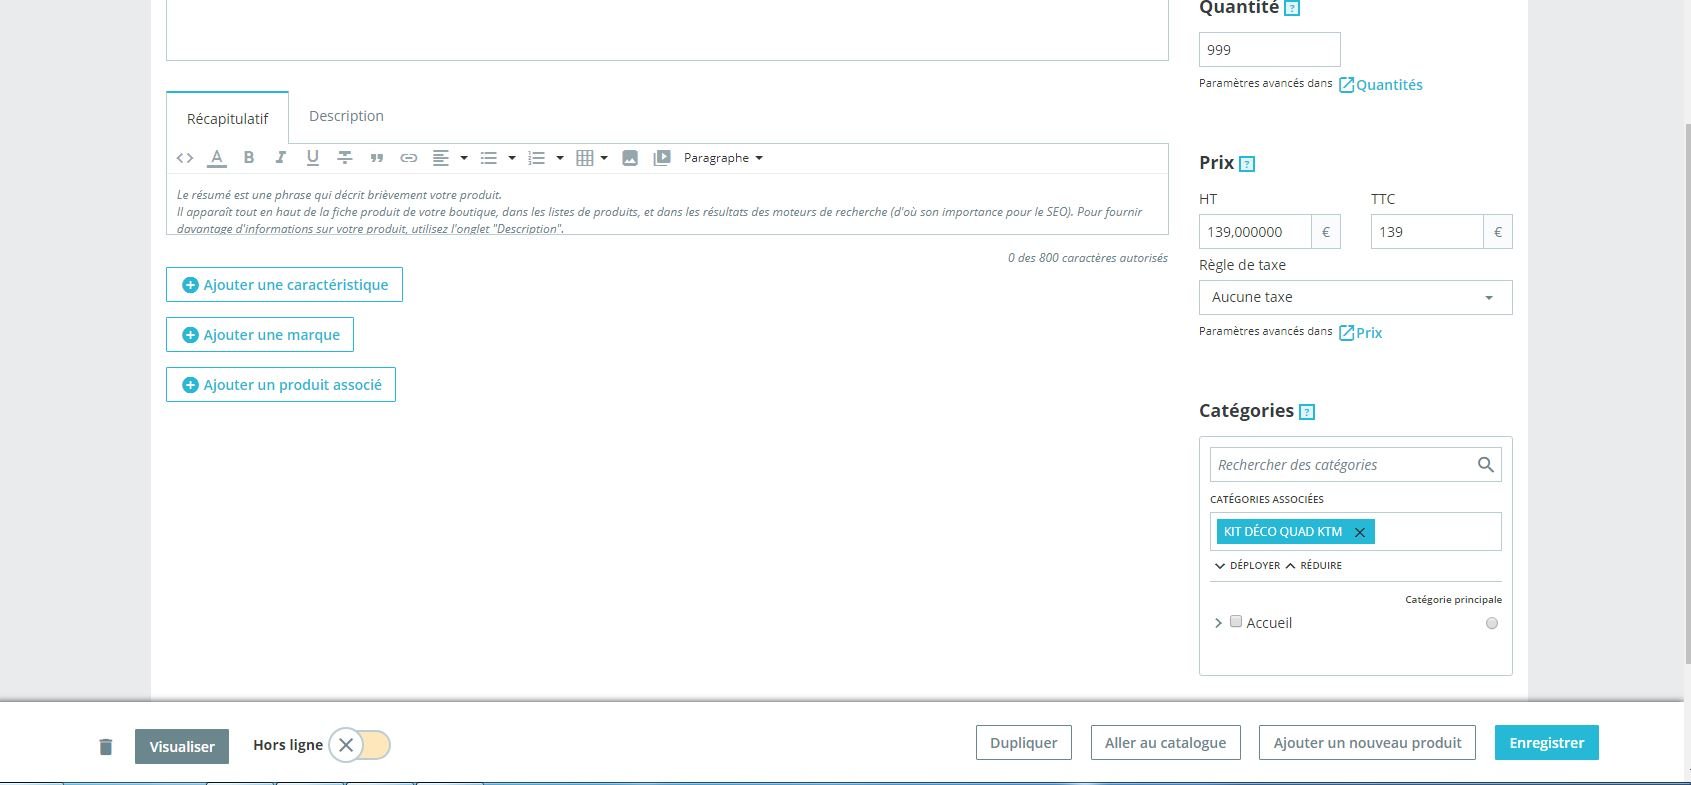Delete the product with the trash icon
The width and height of the screenshot is (1691, 785).
point(106,747)
